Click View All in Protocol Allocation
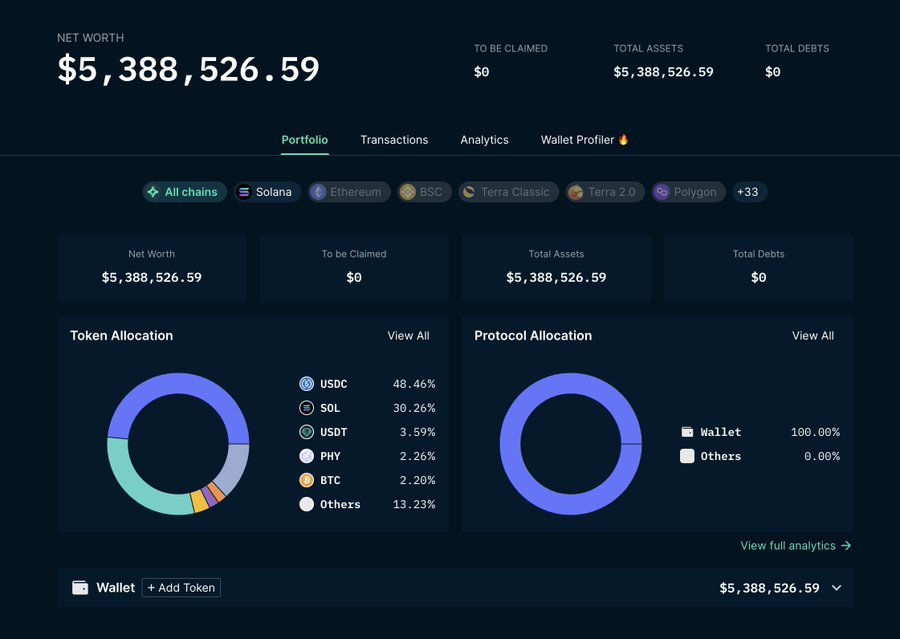The width and height of the screenshot is (900, 639). tap(813, 335)
